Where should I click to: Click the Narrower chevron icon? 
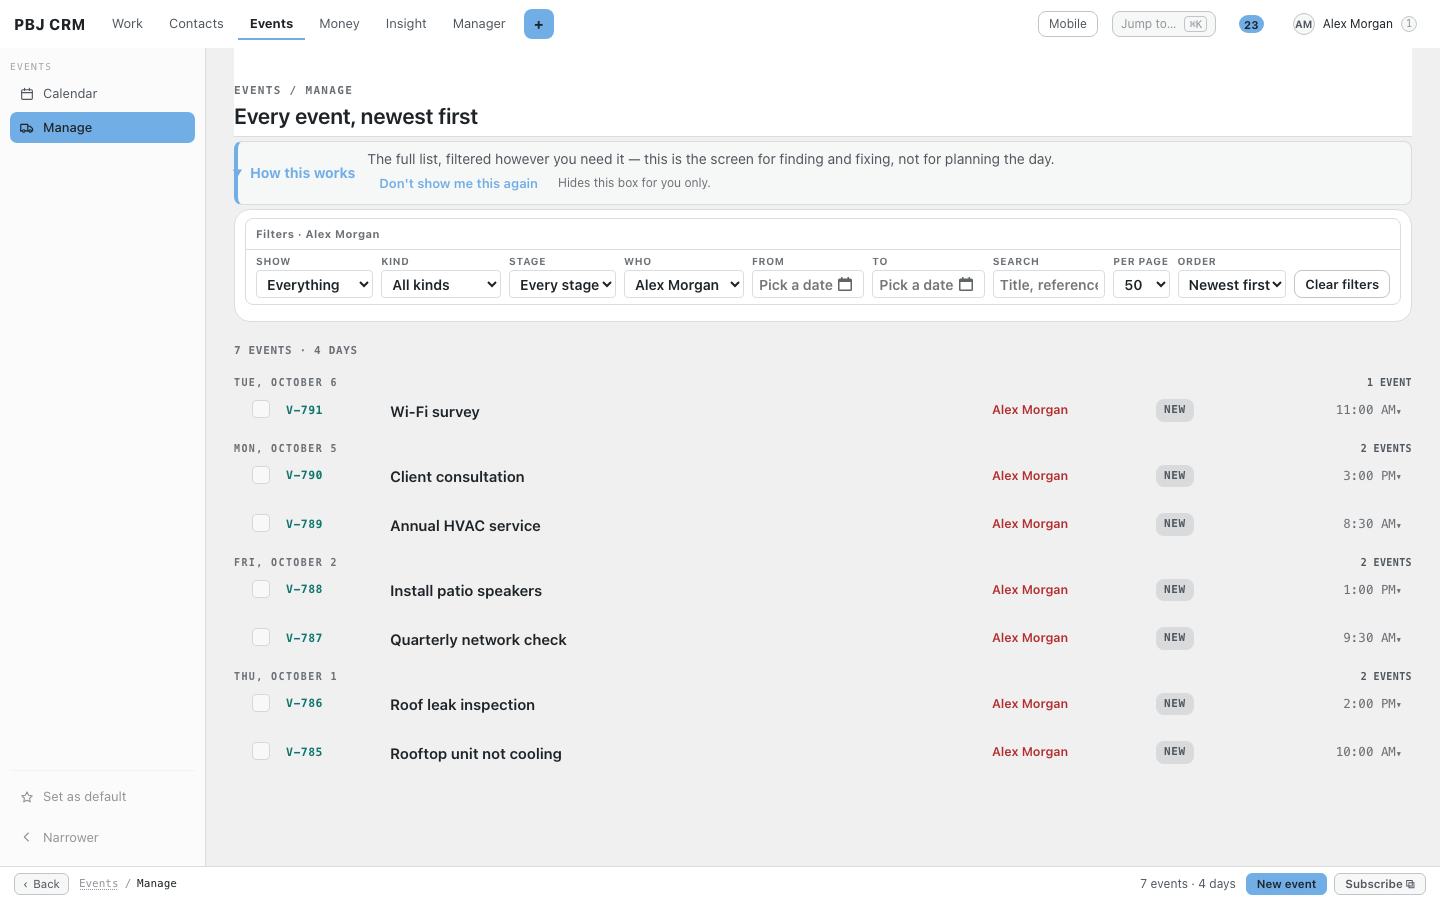[x=27, y=838]
